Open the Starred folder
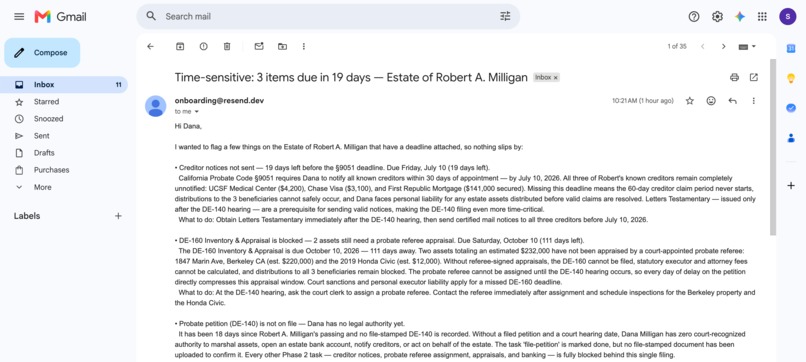This screenshot has width=806, height=362. [46, 102]
